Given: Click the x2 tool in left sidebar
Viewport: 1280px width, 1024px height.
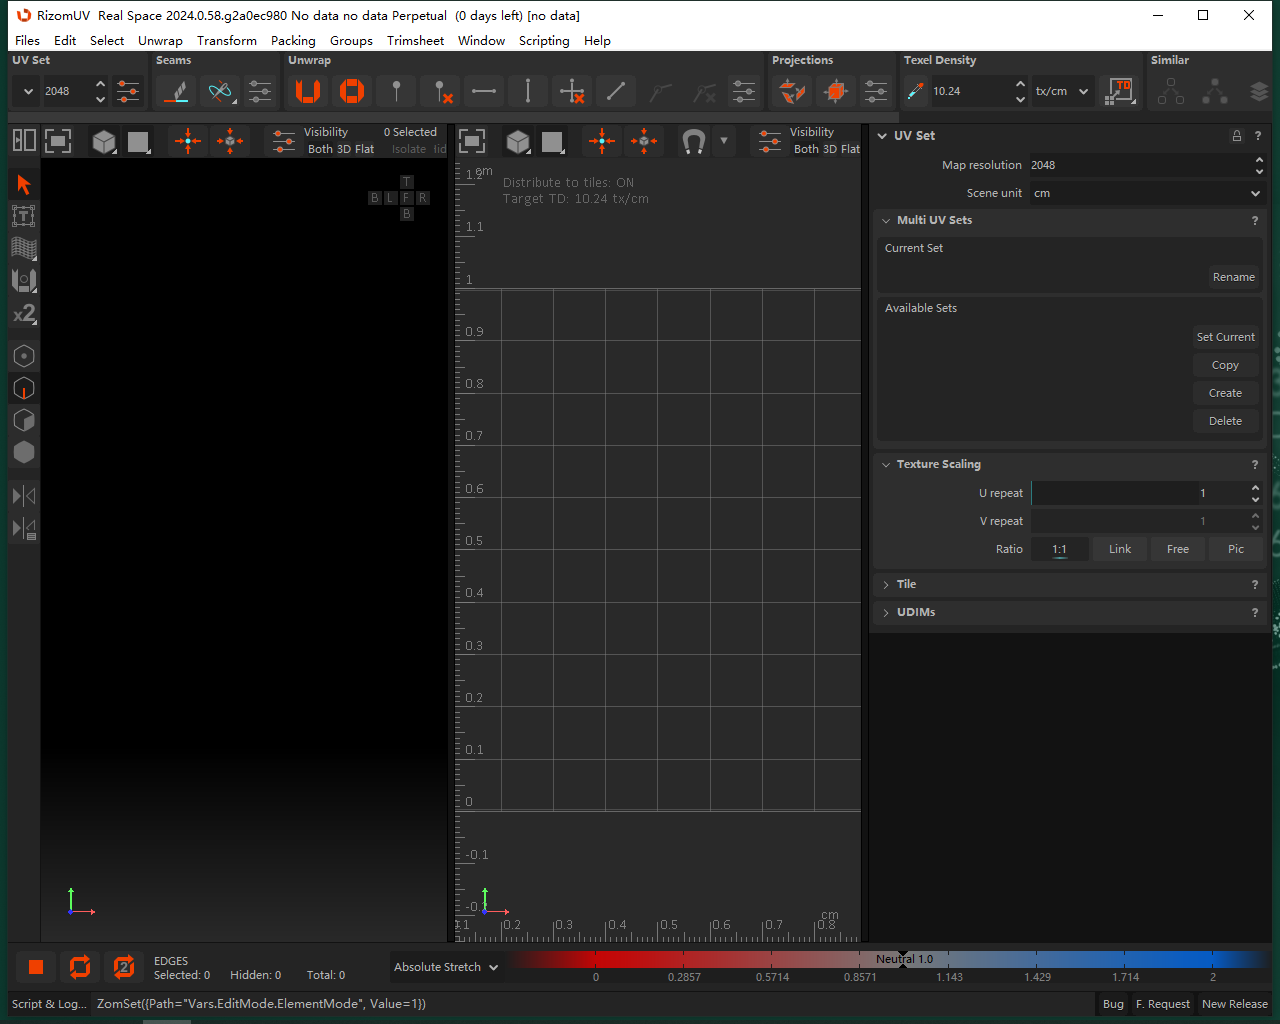Looking at the screenshot, I should [x=24, y=314].
